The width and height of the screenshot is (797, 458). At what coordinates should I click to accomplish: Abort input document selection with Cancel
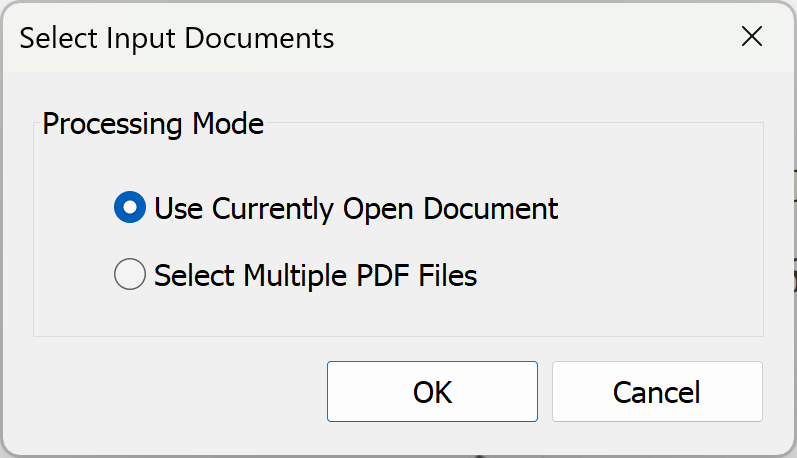pyautogui.click(x=657, y=391)
